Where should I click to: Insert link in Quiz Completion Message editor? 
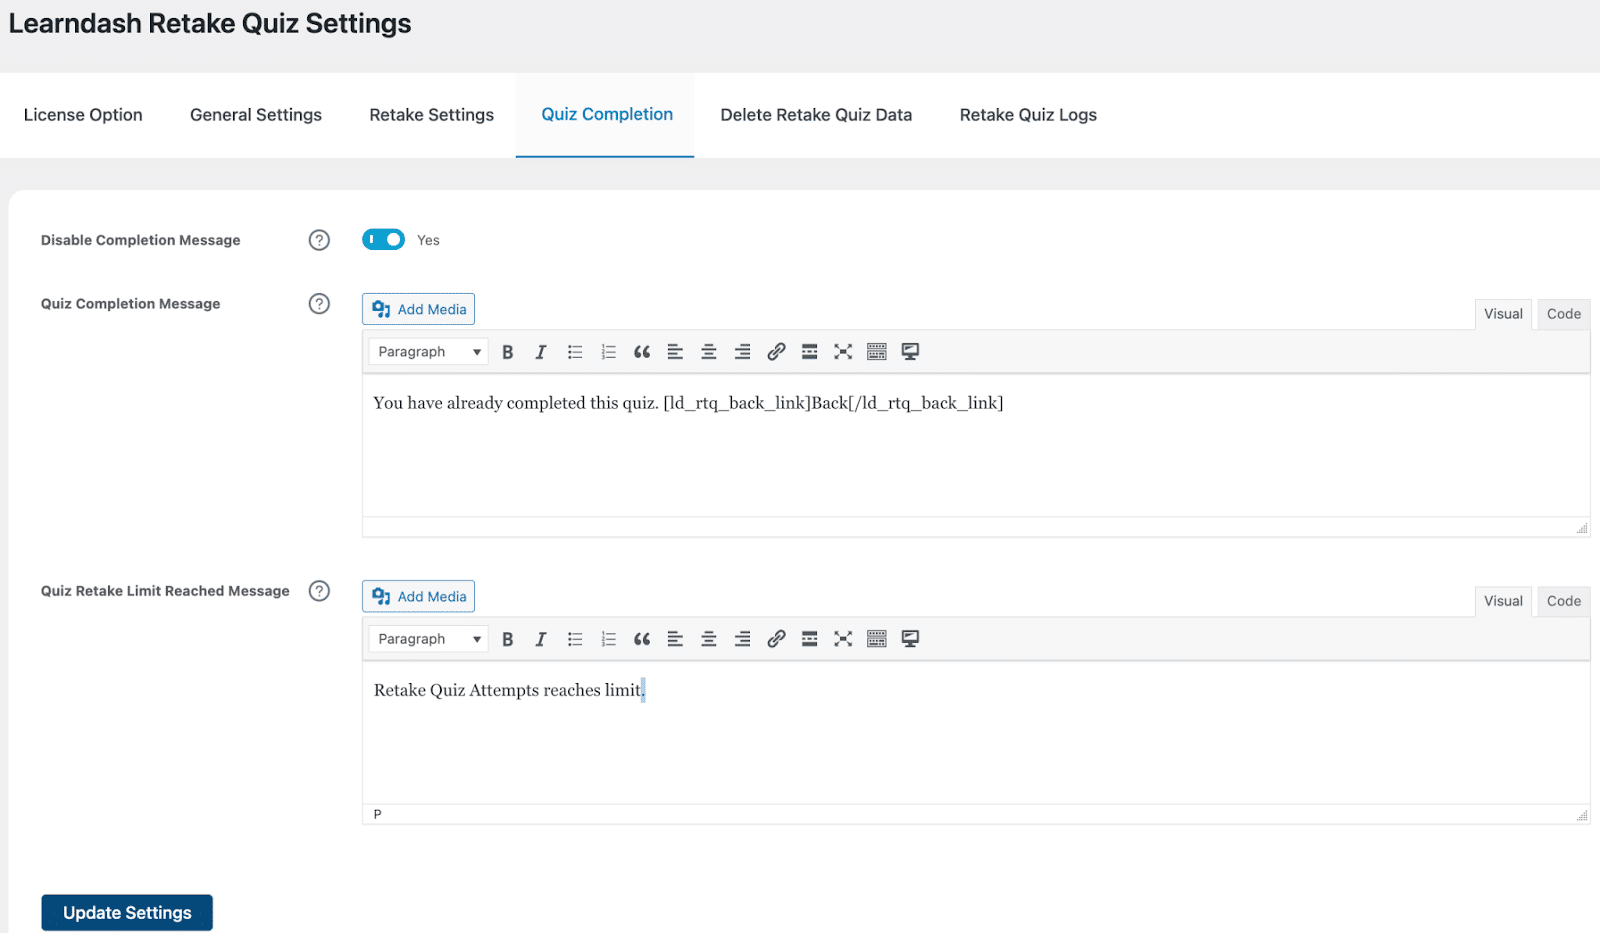776,352
